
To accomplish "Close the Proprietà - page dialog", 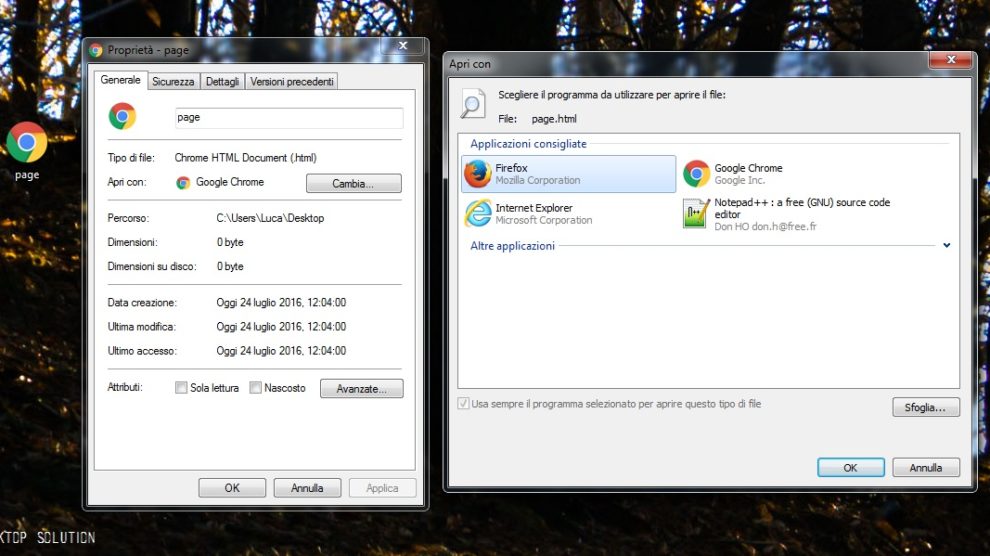I will 403,45.
